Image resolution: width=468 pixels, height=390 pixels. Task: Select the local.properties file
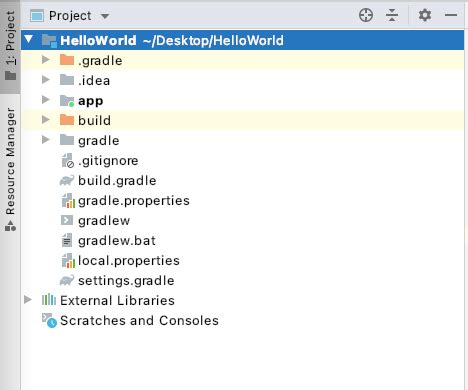pos(129,261)
